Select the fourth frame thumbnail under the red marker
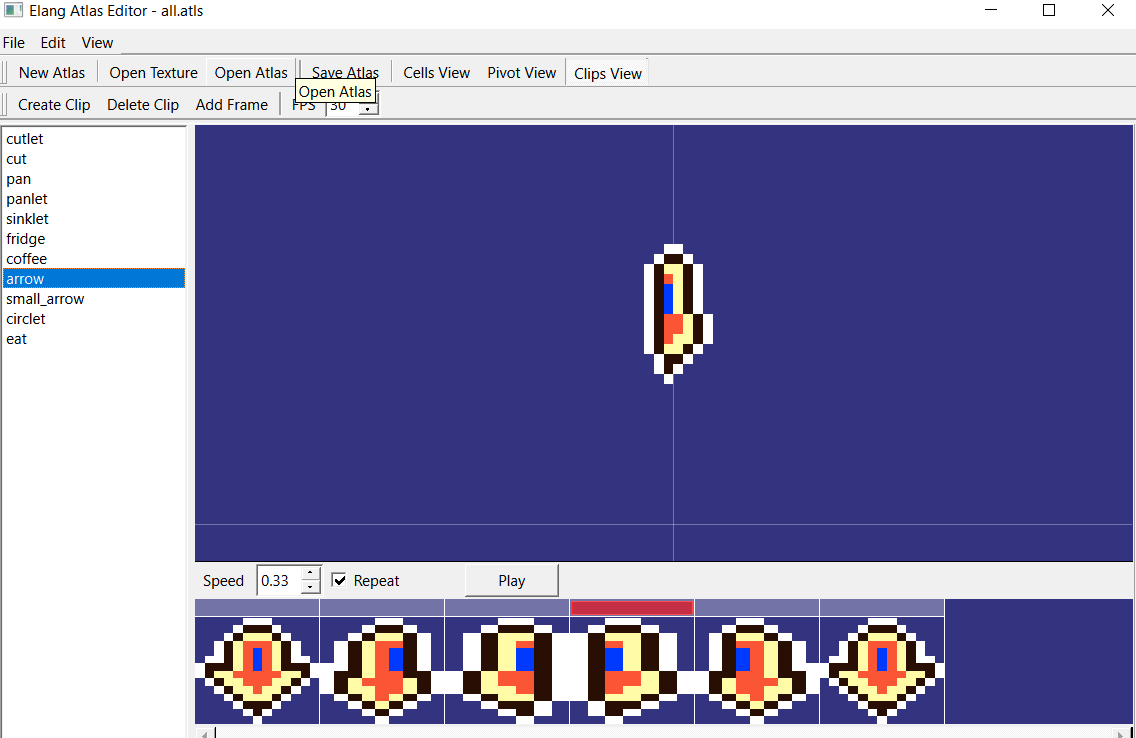 [632, 670]
